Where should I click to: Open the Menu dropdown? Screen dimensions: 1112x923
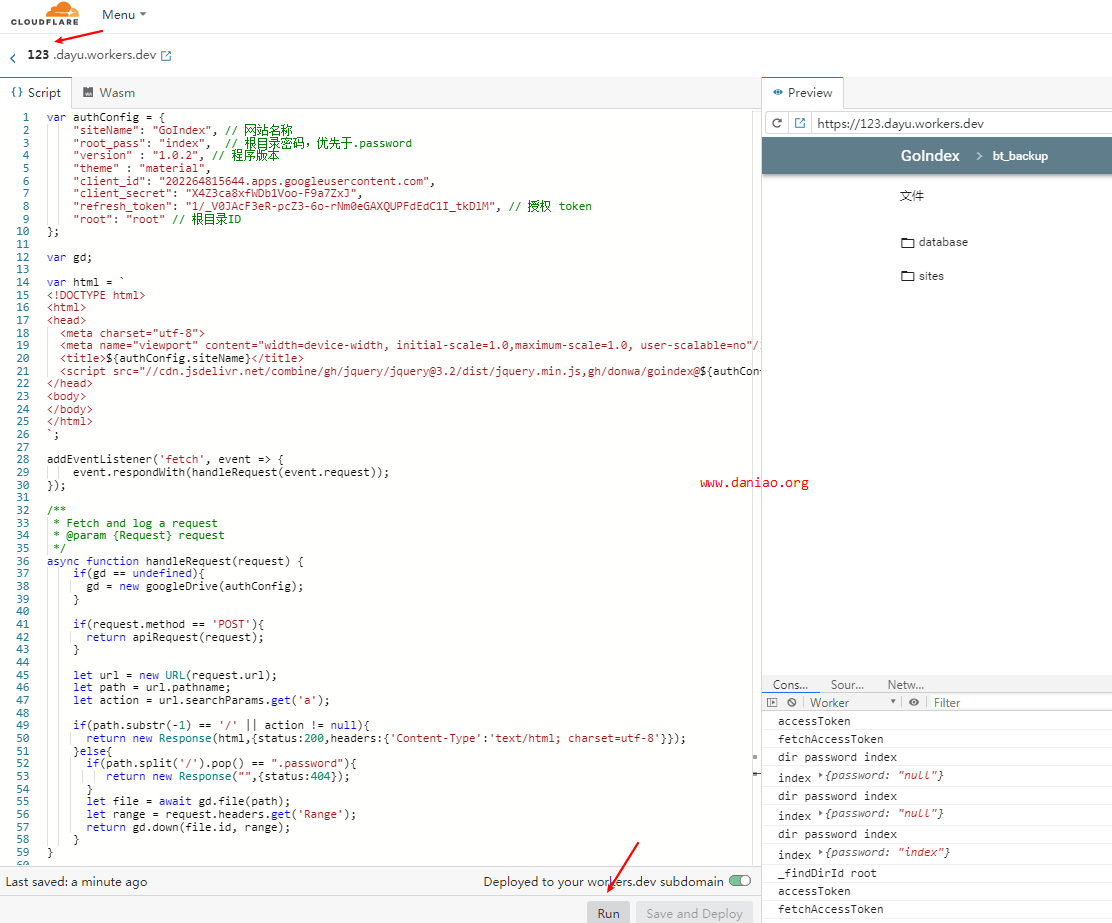click(x=123, y=15)
